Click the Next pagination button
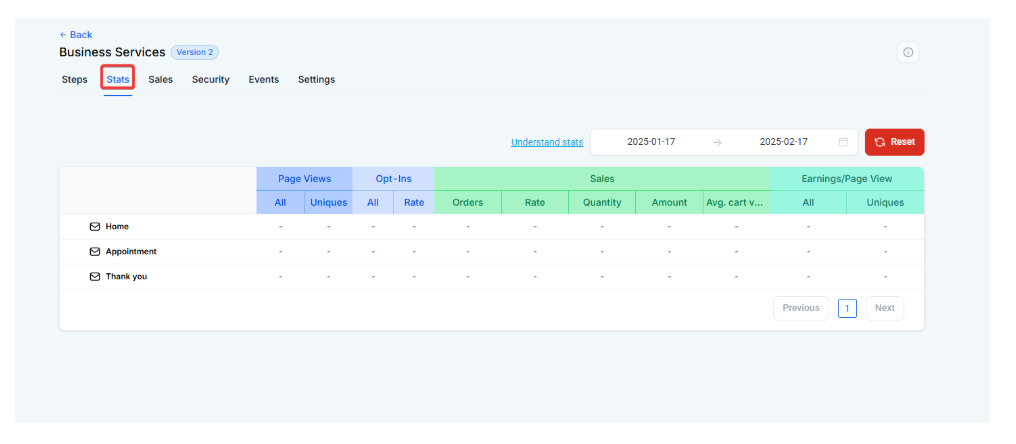This screenshot has width=1016, height=444. point(884,308)
